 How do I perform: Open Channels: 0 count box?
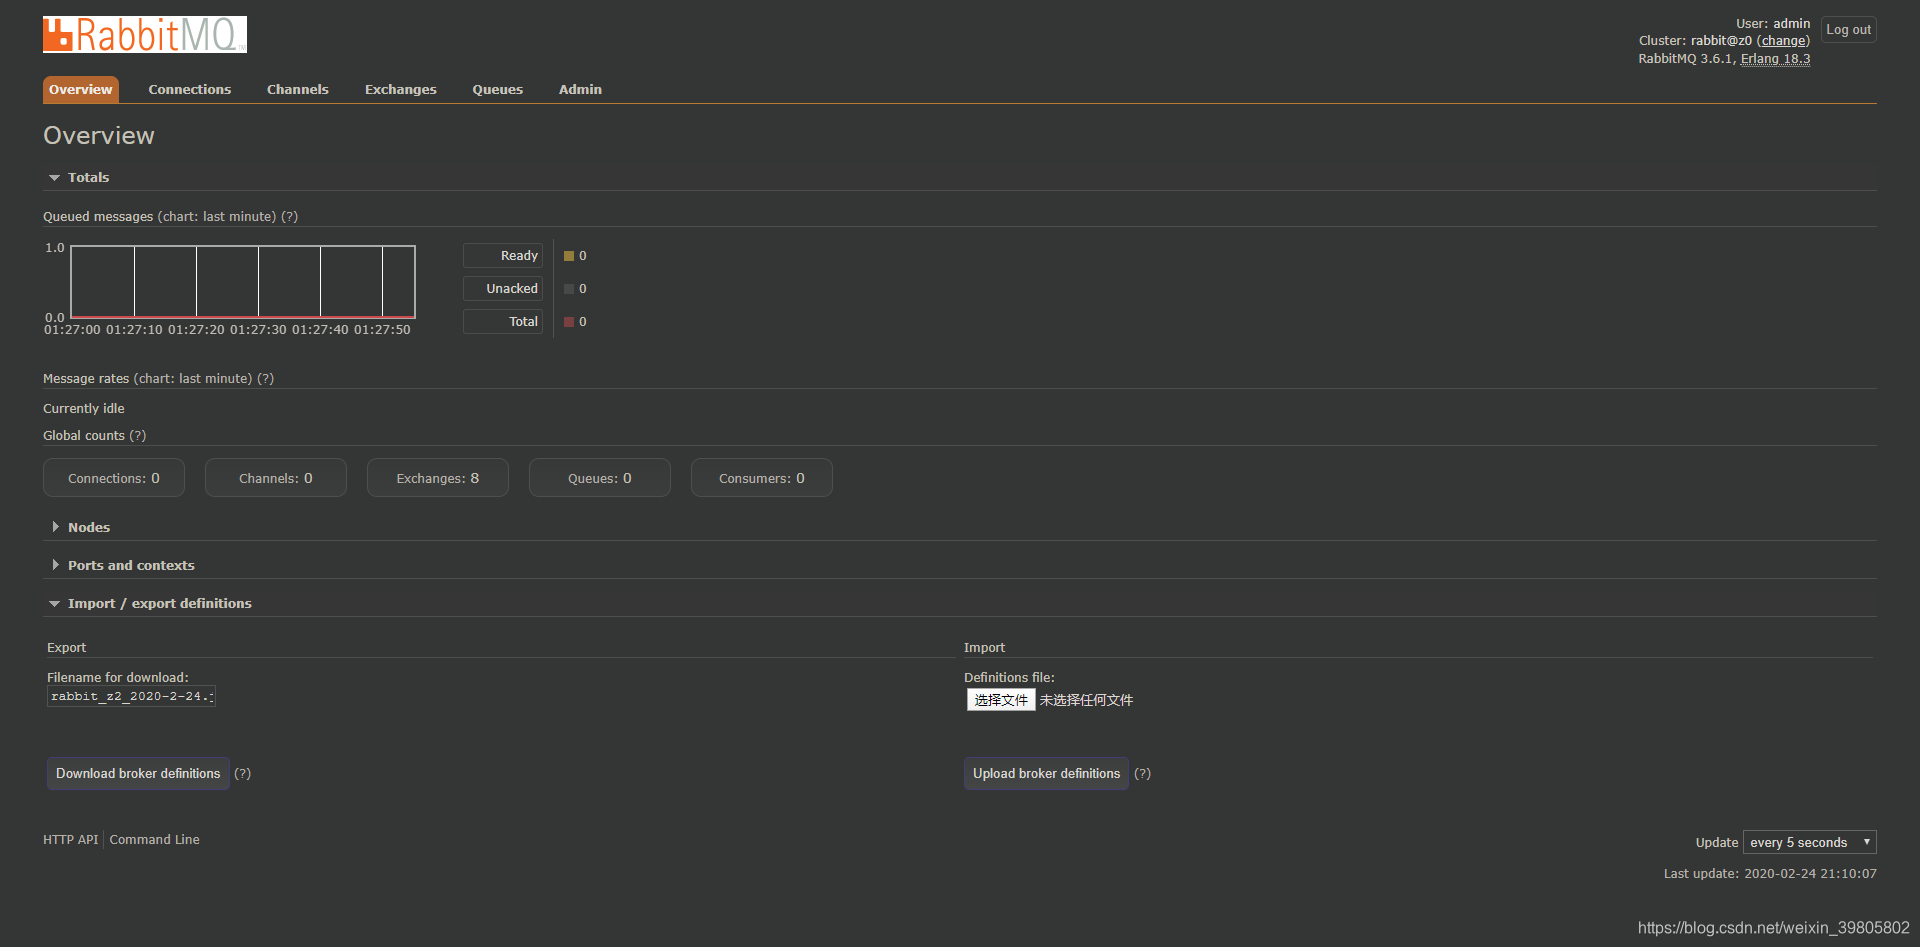pos(276,478)
